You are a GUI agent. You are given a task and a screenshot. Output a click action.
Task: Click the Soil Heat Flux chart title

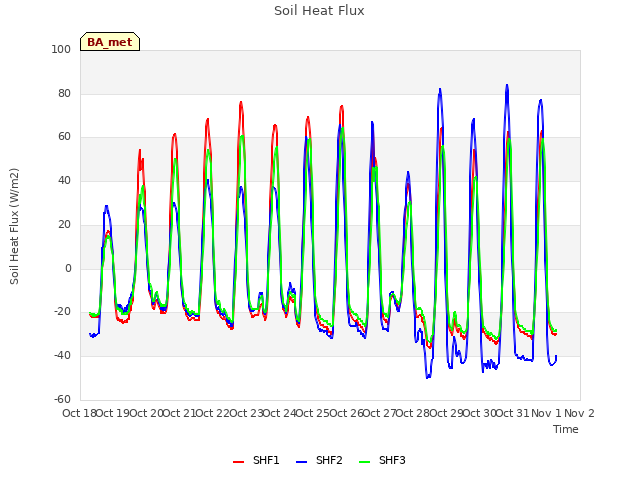click(319, 11)
